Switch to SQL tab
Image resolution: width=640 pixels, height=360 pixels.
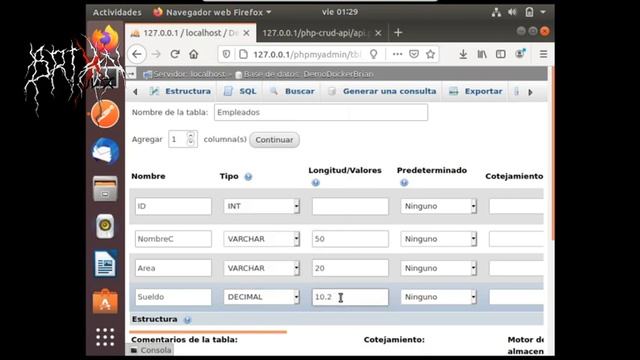240,91
